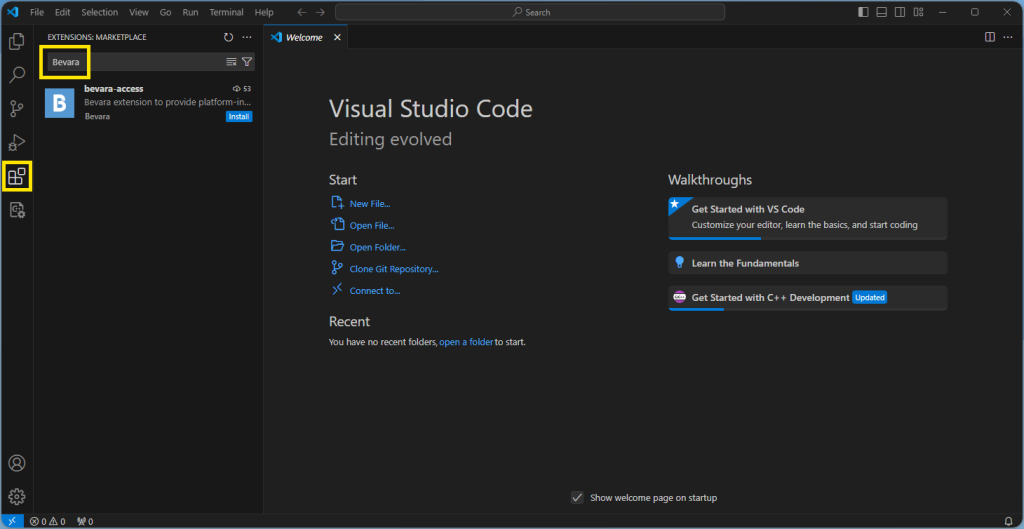Open the Selection menu
Image resolution: width=1024 pixels, height=529 pixels.
coord(100,12)
